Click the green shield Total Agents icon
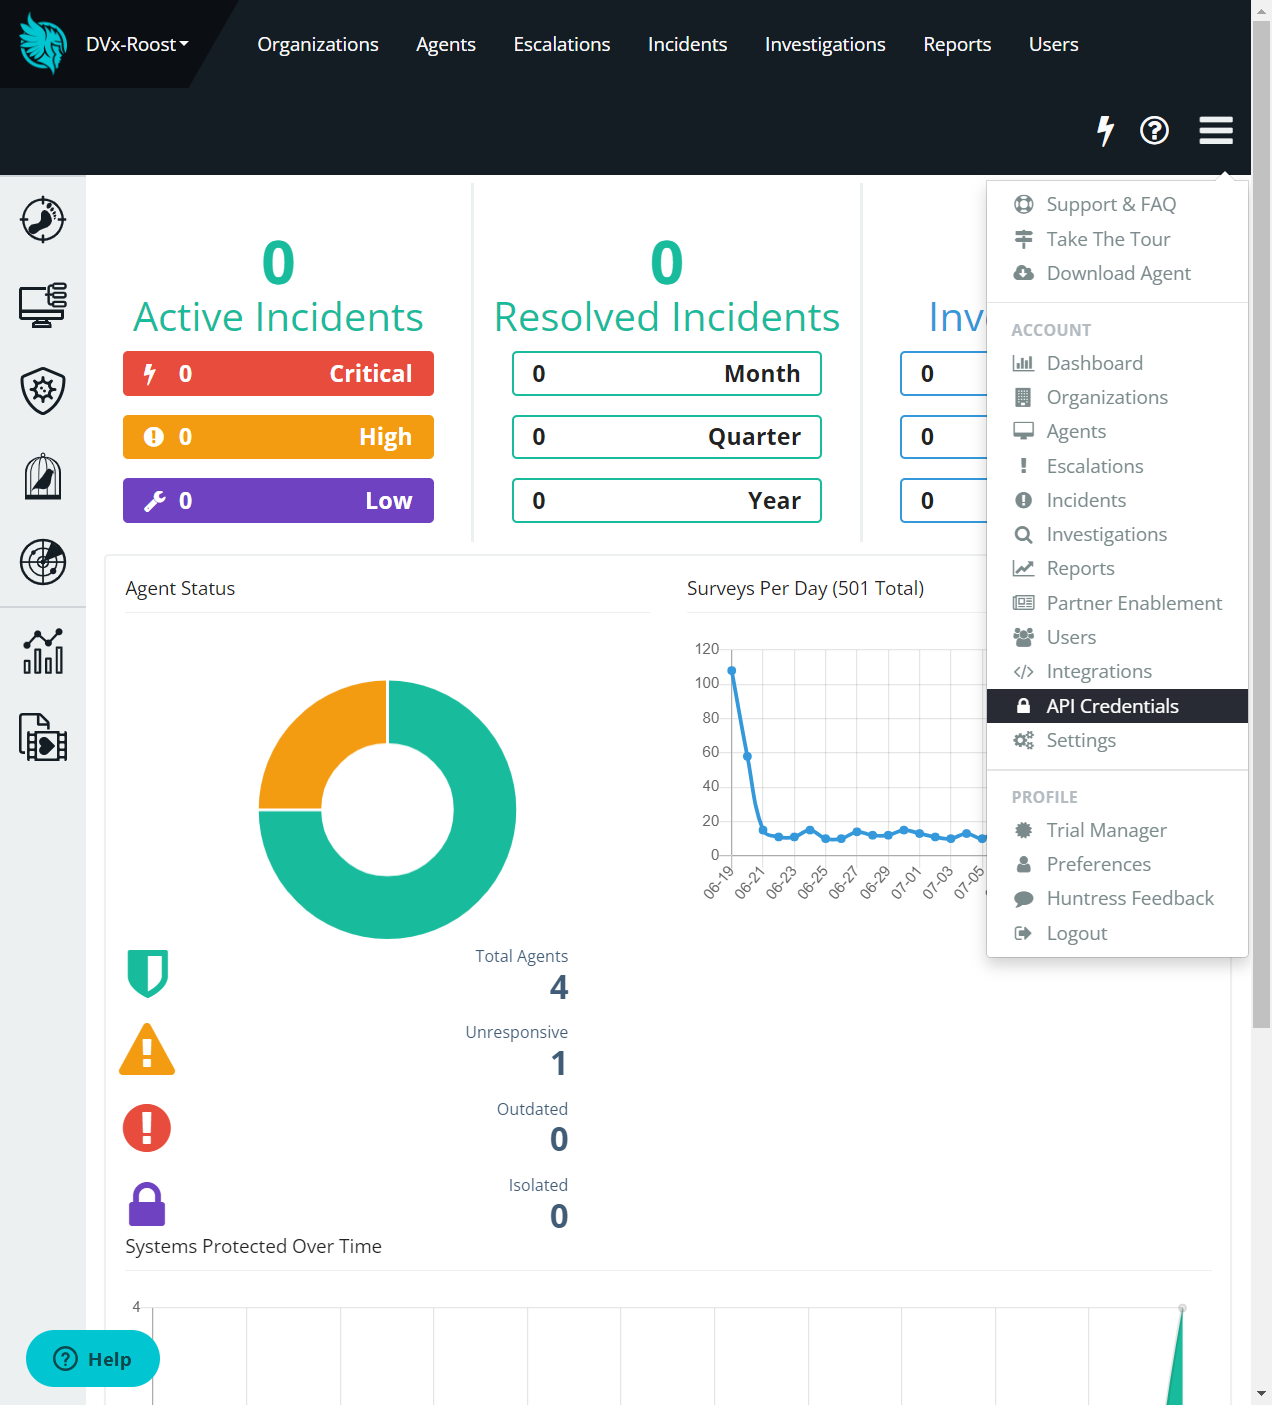Viewport: 1272px width, 1405px height. point(148,973)
